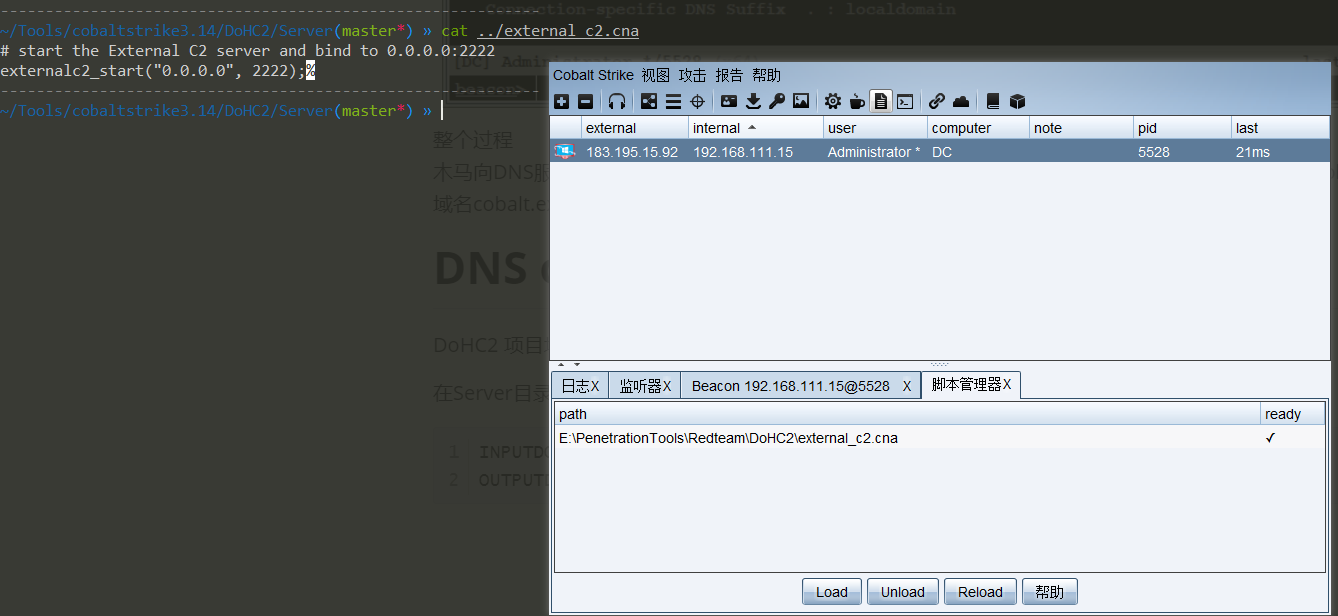Sort sessions by the user column header
The height and width of the screenshot is (616, 1338).
coord(875,128)
